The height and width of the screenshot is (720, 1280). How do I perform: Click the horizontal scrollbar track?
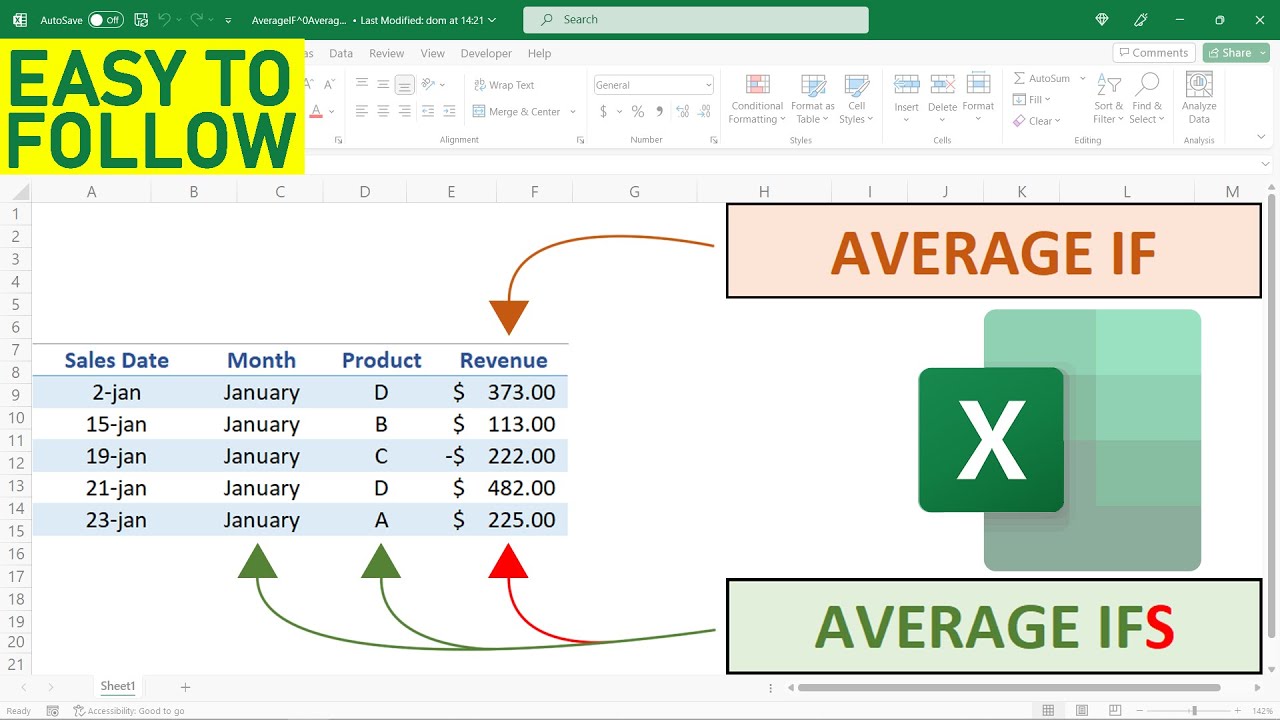(x=1009, y=688)
